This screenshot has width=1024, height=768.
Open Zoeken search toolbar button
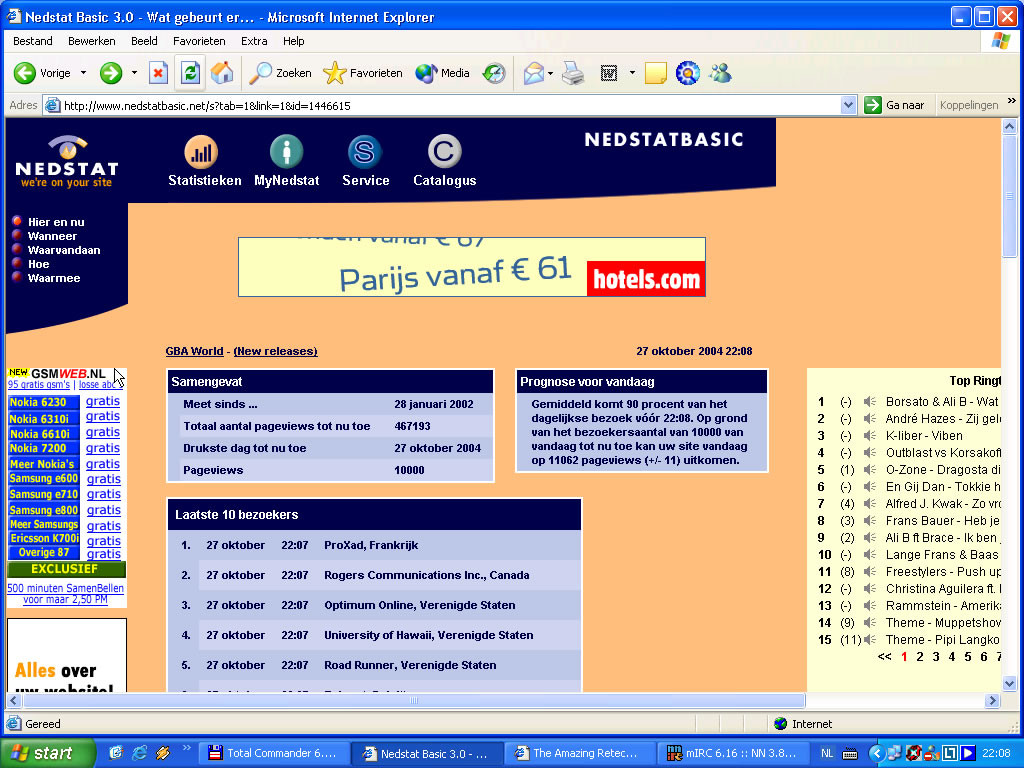[281, 73]
